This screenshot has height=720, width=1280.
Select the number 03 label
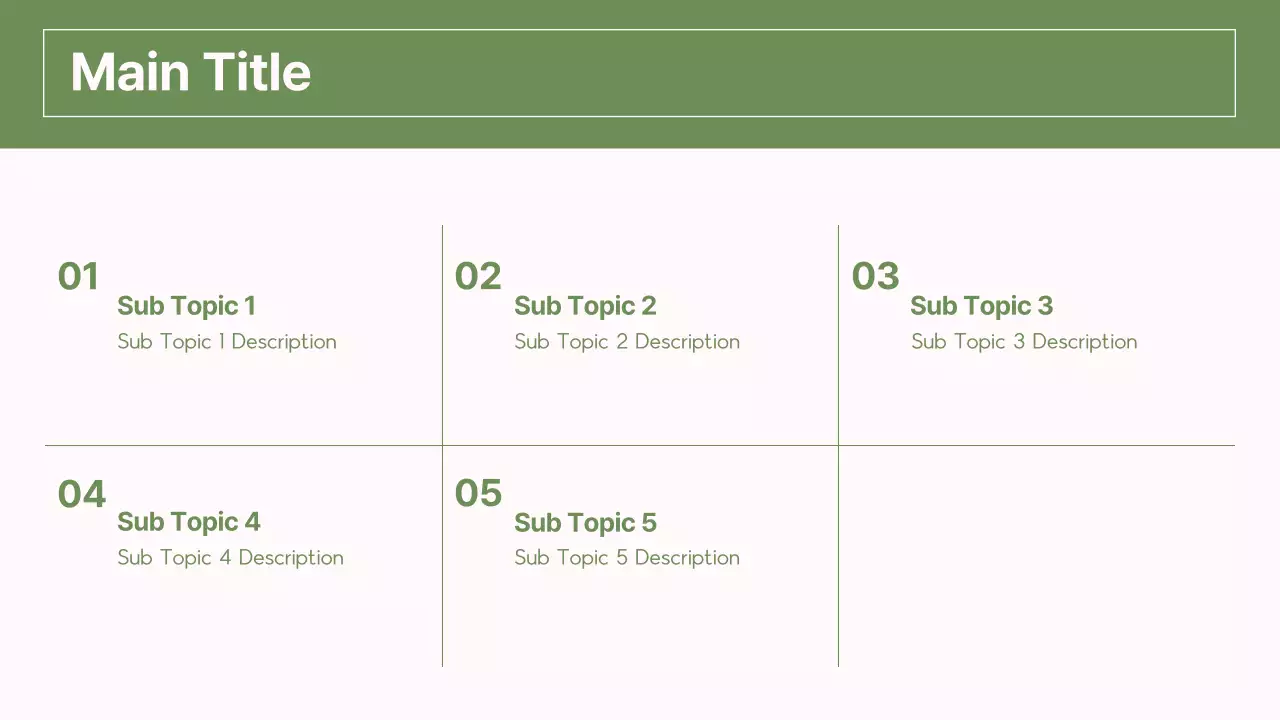(875, 277)
